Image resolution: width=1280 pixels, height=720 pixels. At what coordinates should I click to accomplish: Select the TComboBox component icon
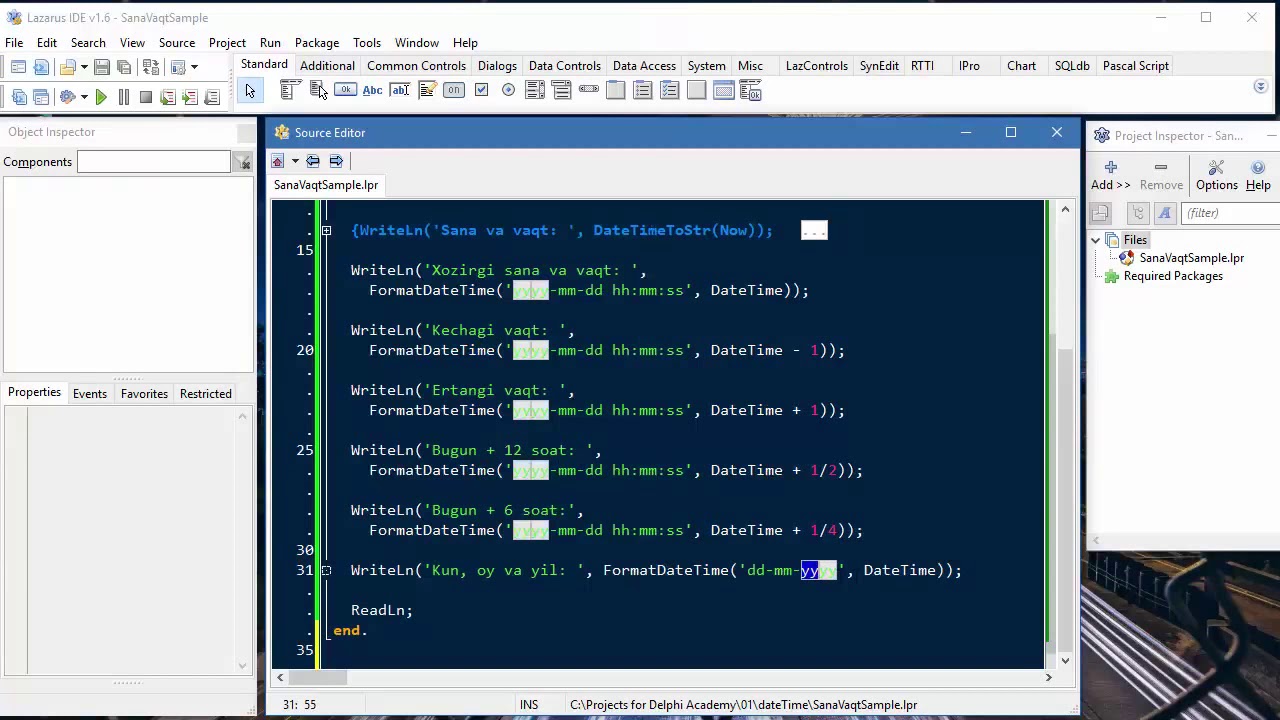click(562, 91)
